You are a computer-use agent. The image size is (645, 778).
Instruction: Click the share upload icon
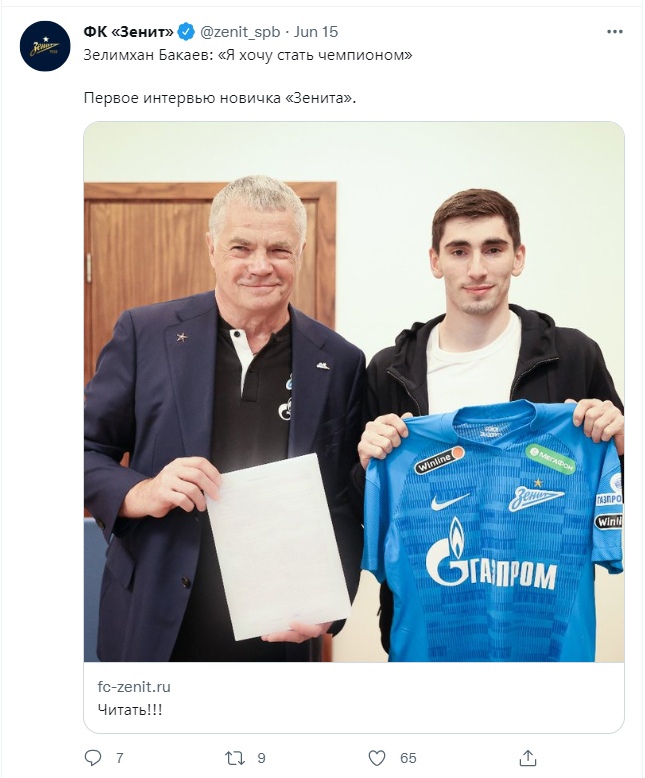point(528,757)
